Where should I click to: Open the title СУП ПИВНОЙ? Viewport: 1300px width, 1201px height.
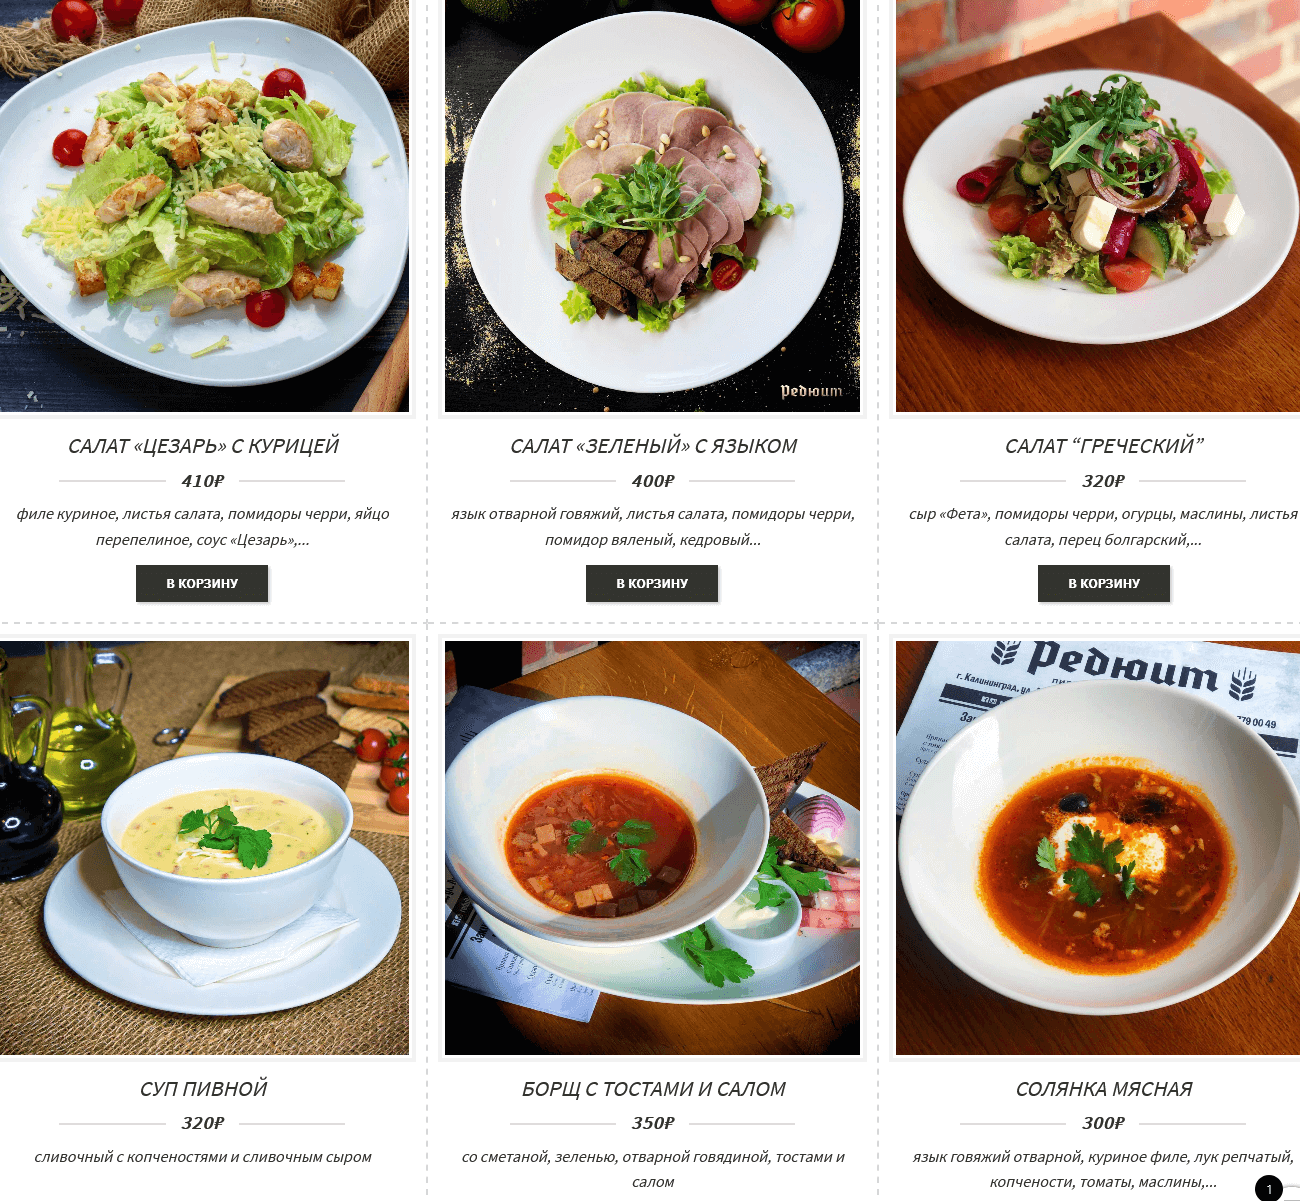pos(203,1089)
